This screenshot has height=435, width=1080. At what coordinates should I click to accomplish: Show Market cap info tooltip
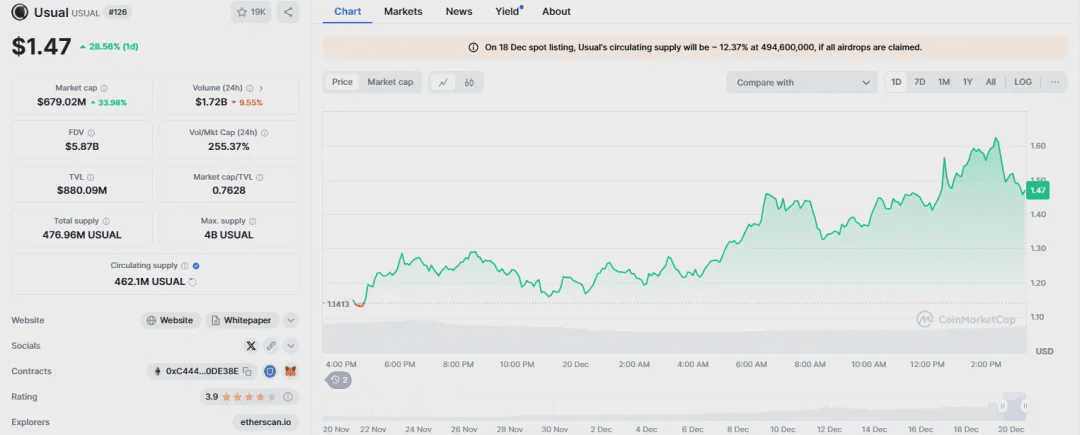[x=104, y=88]
